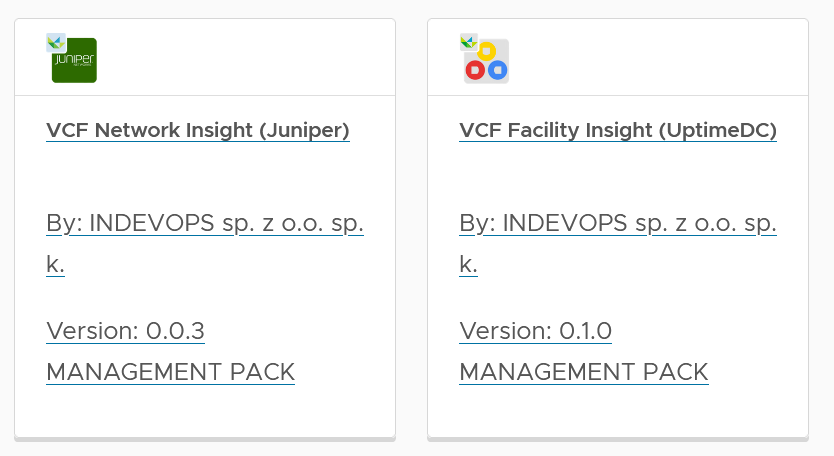The image size is (834, 456).
Task: Click the blue circle in the UptimeDC logo
Action: pyautogui.click(x=498, y=71)
